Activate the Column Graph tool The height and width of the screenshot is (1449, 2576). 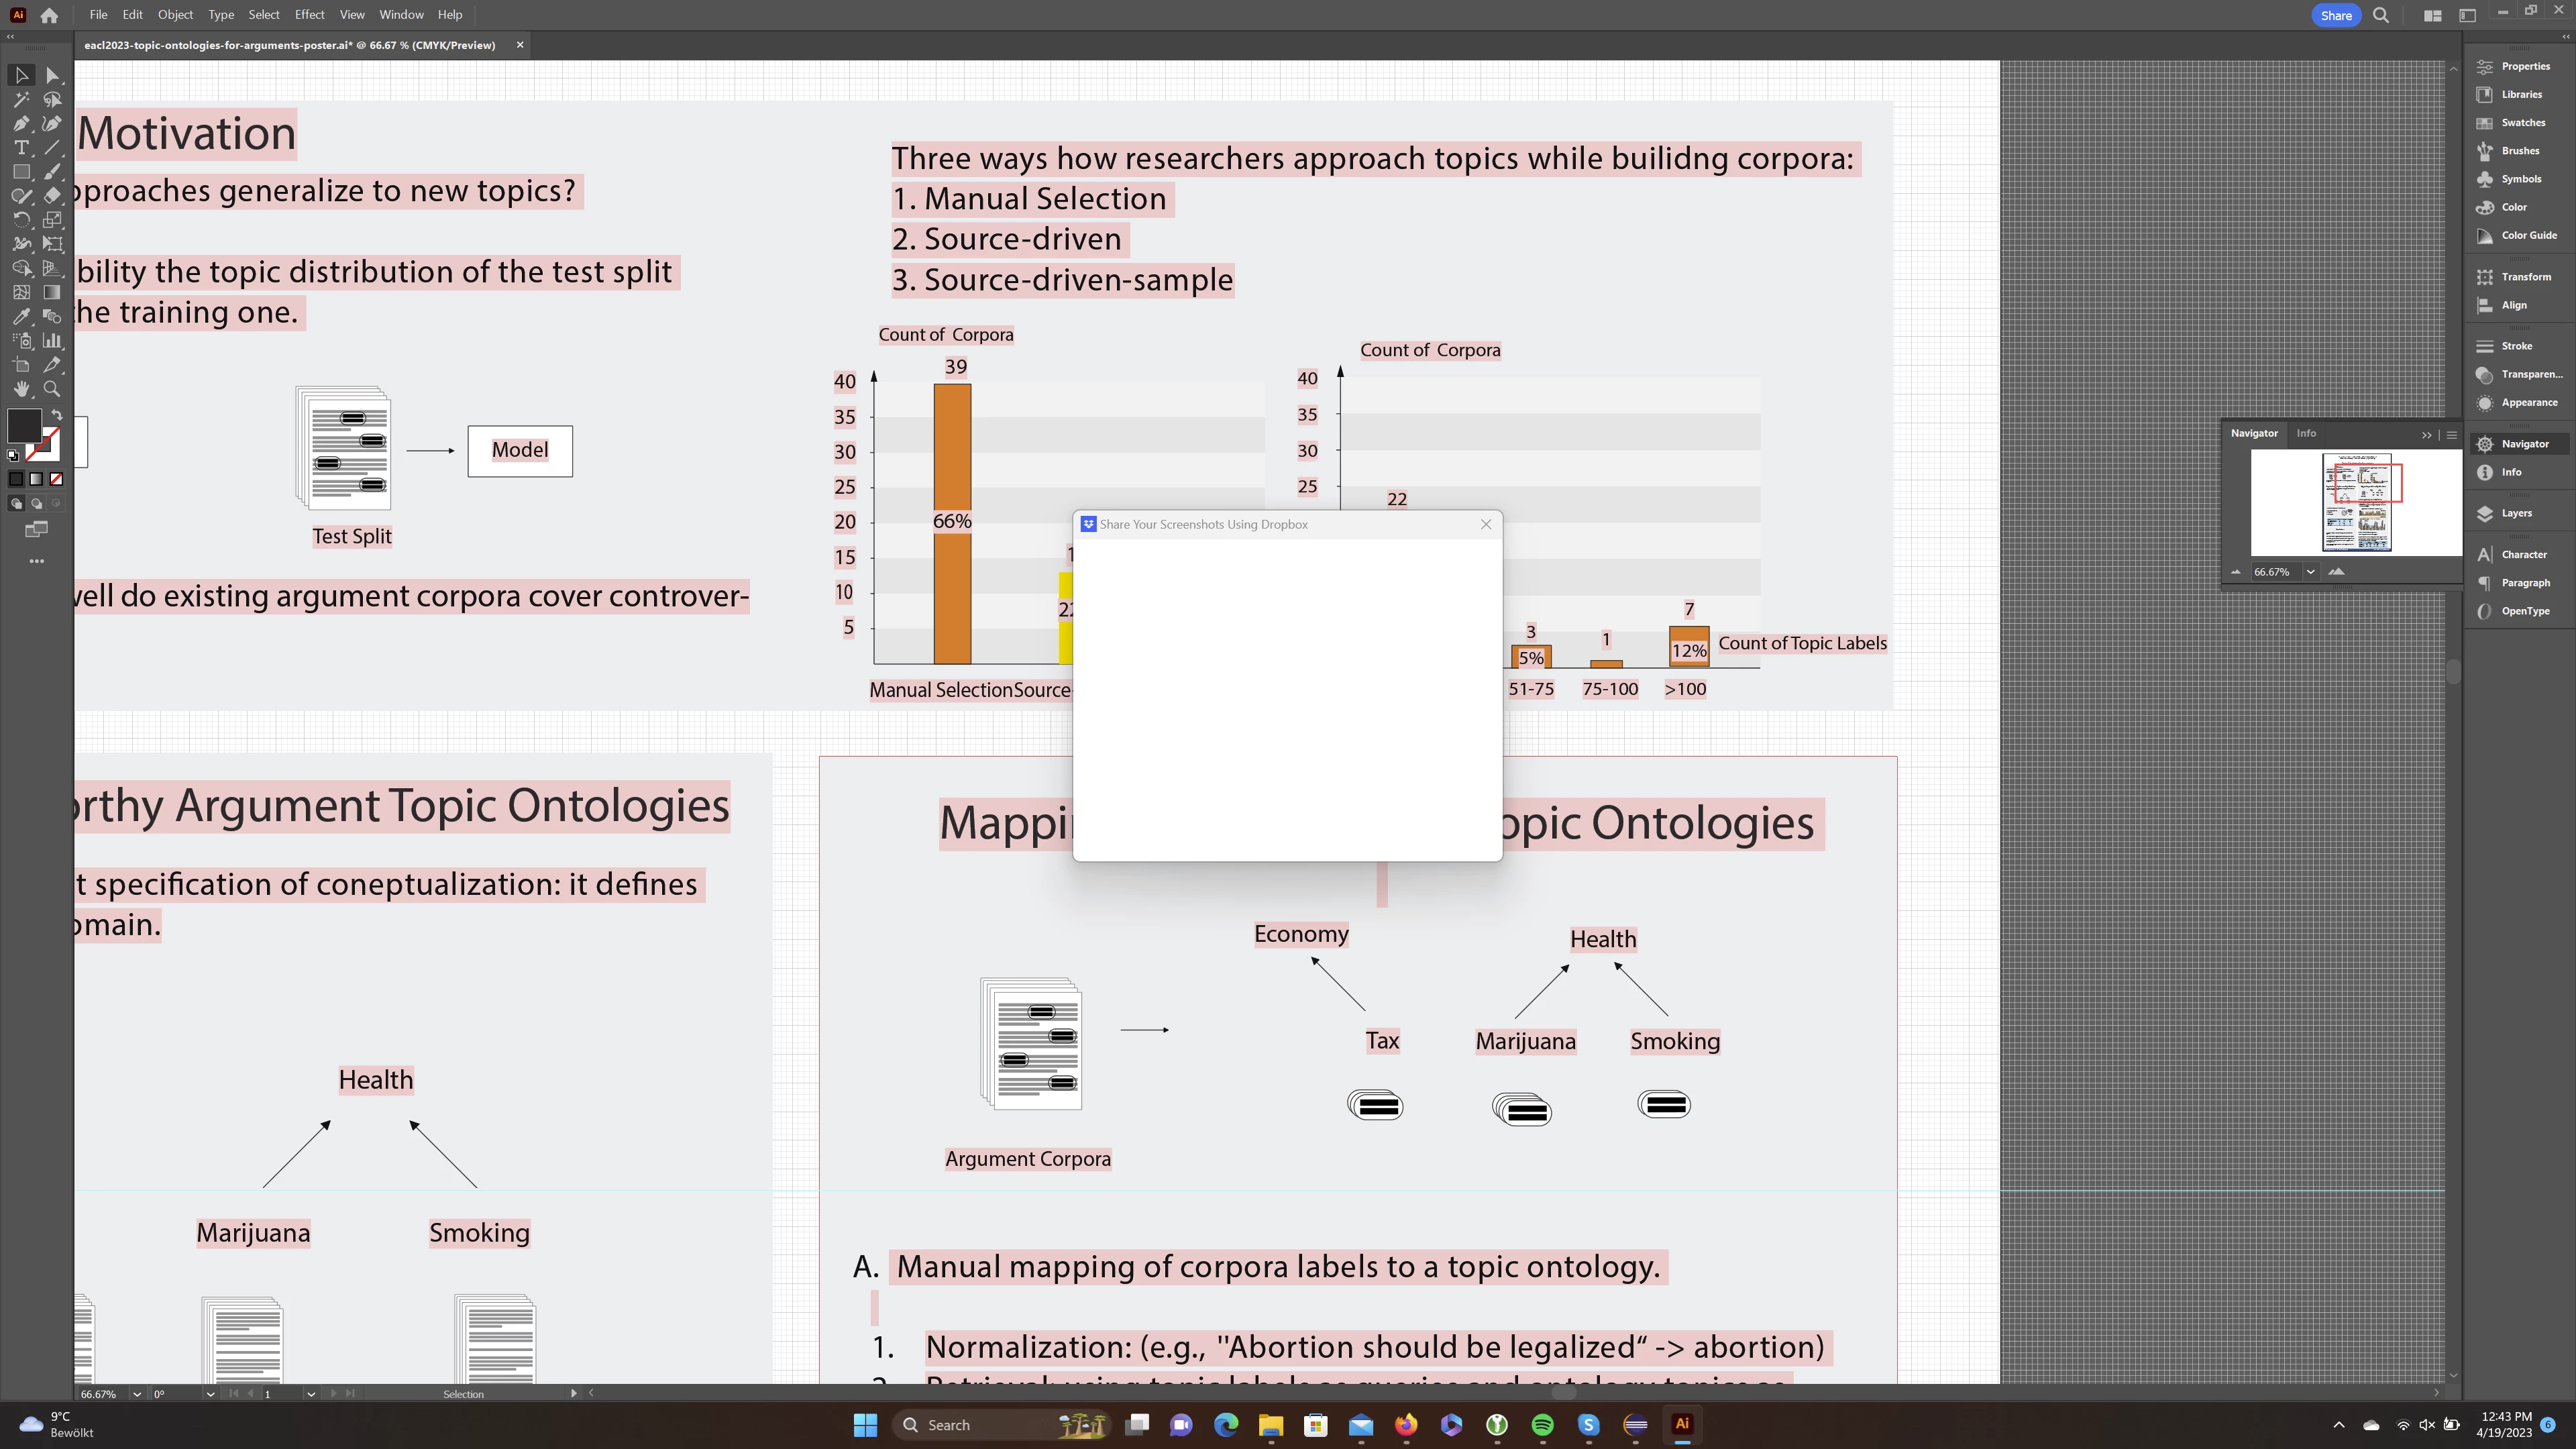click(52, 341)
